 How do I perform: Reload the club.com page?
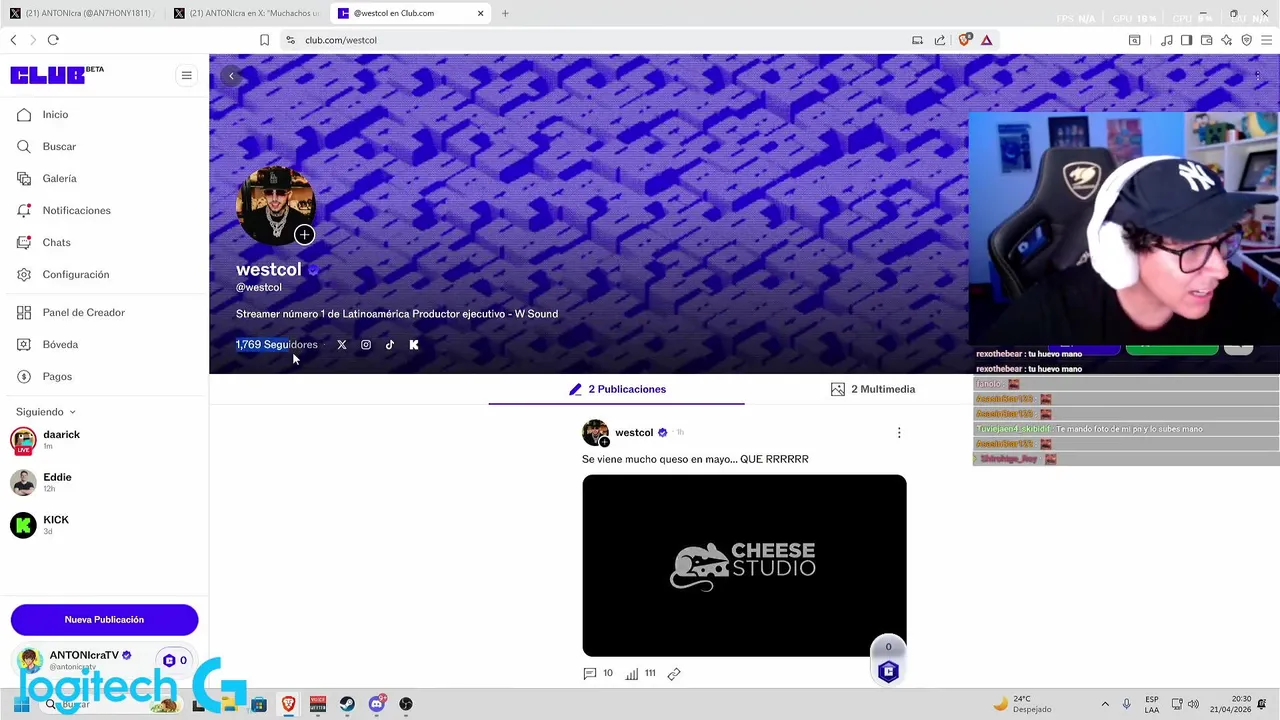coord(53,40)
